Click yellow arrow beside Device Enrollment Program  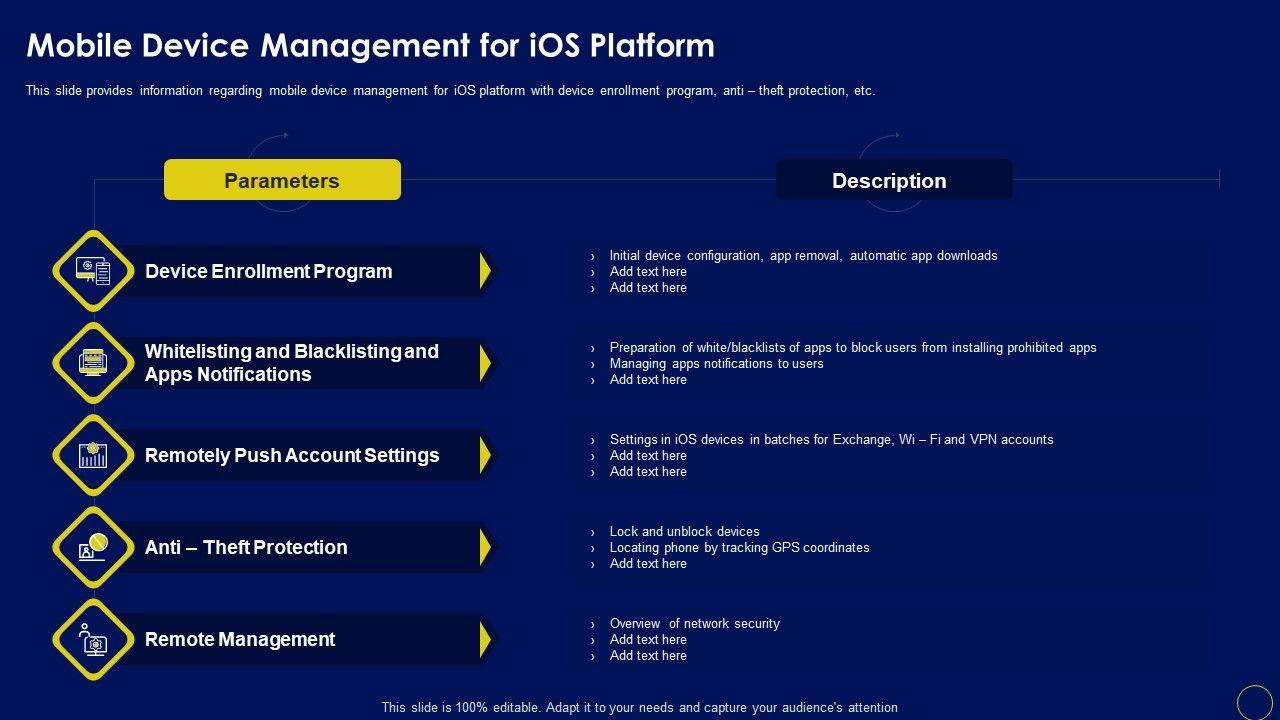pos(485,271)
